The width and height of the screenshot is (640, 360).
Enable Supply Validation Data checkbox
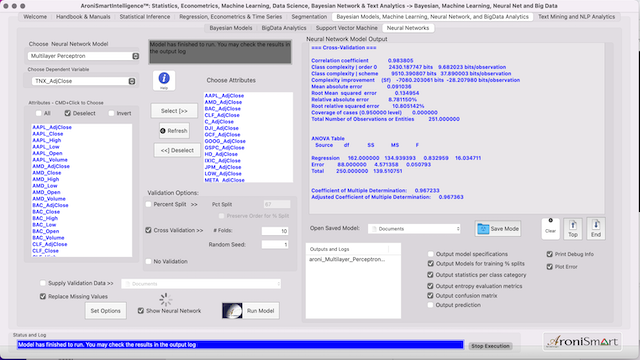tap(43, 283)
